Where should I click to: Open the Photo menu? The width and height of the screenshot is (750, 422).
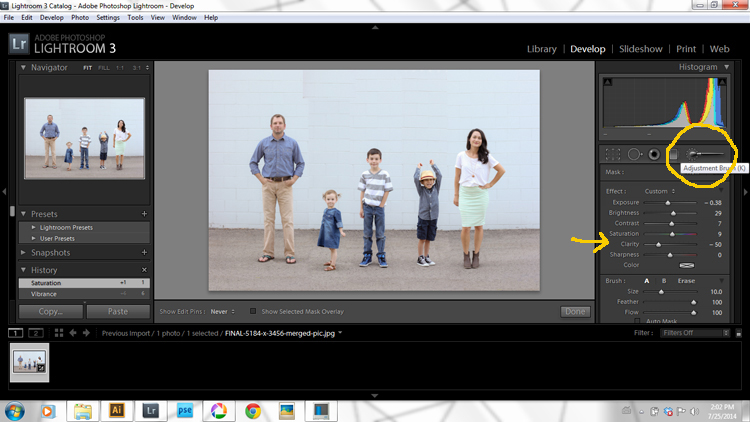(80, 17)
